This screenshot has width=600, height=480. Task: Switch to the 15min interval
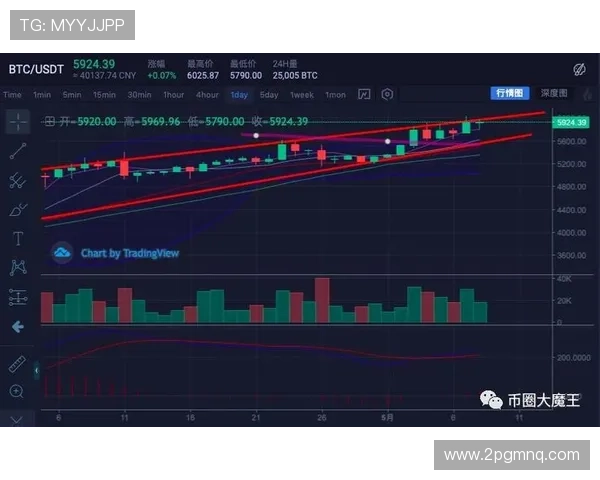tap(104, 95)
